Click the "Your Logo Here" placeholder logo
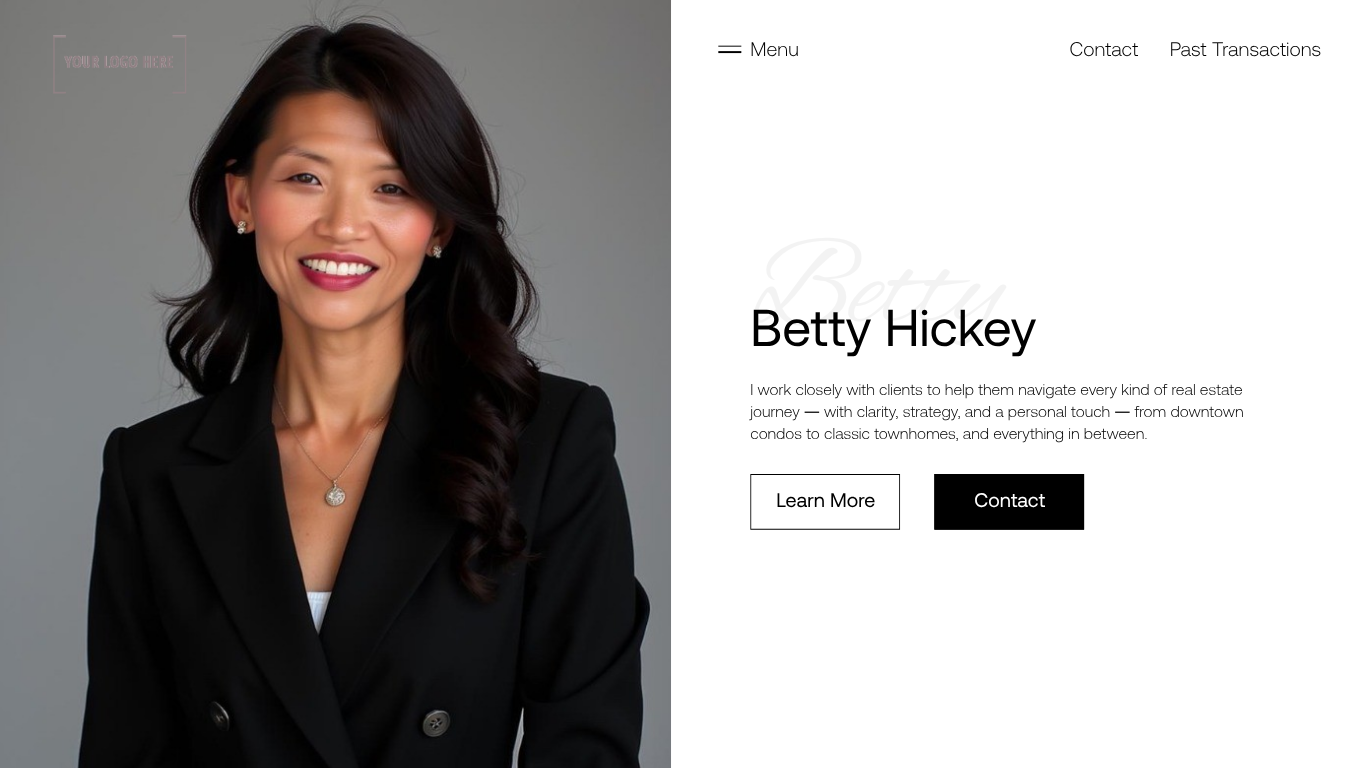This screenshot has height=768, width=1366. pos(120,63)
